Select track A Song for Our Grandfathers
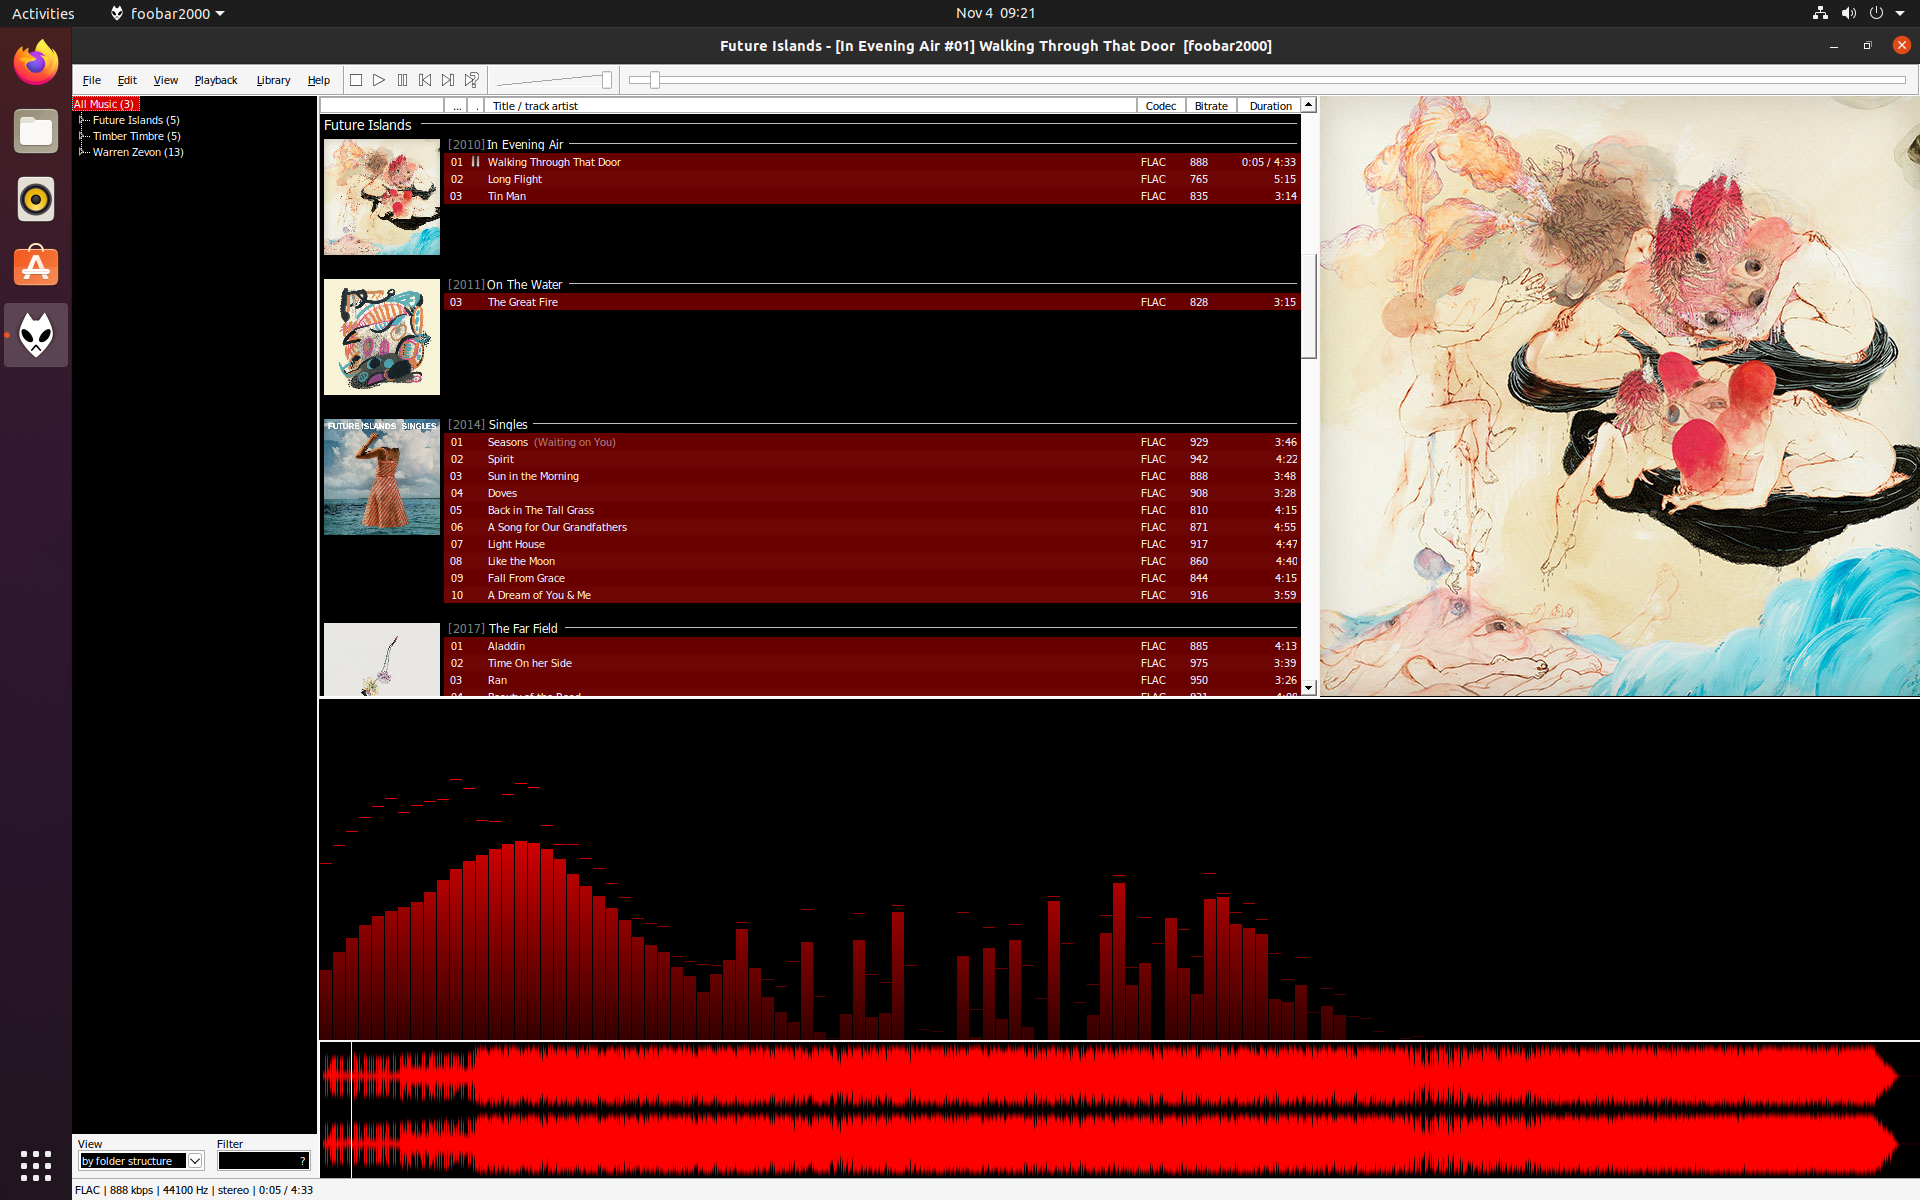 [x=872, y=527]
